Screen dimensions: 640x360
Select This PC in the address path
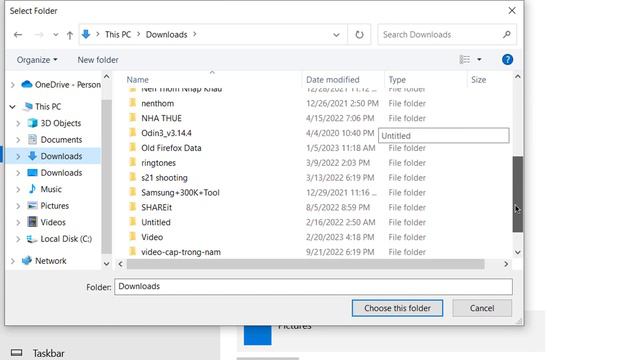(118, 35)
